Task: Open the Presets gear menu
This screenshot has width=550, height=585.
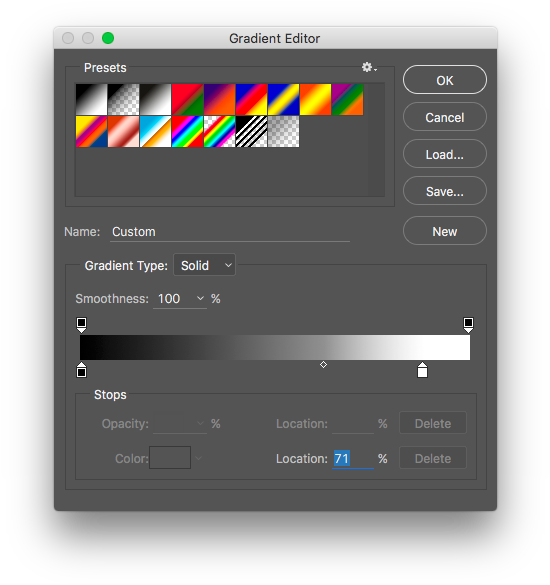Action: [x=369, y=68]
